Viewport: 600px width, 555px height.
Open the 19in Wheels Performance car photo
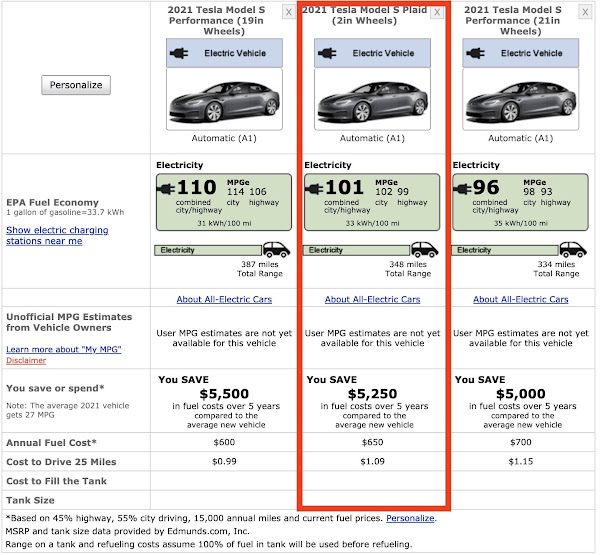tap(225, 103)
